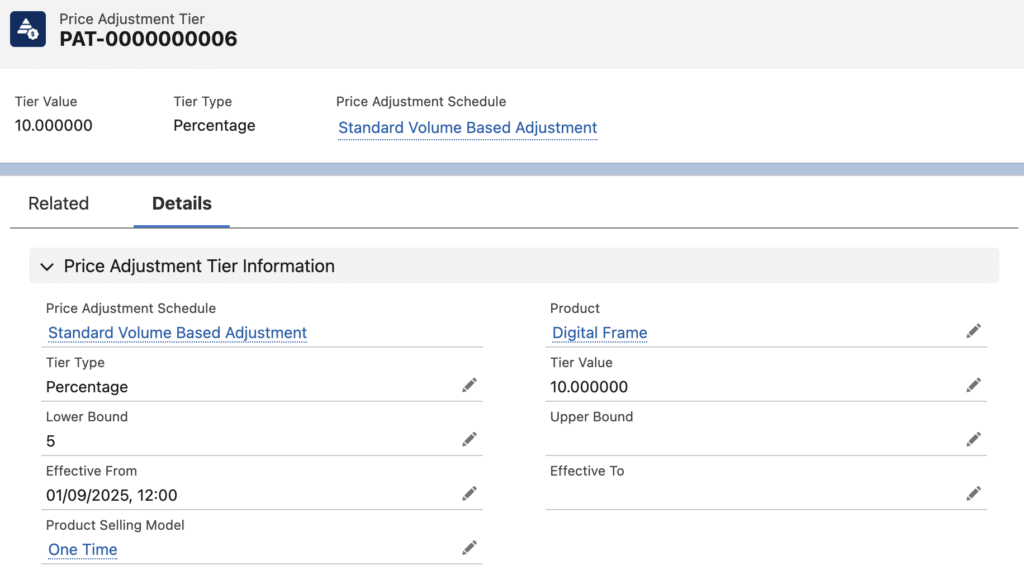
Task: Click the Tier Value 10.000000 in details section
Action: [x=589, y=387]
